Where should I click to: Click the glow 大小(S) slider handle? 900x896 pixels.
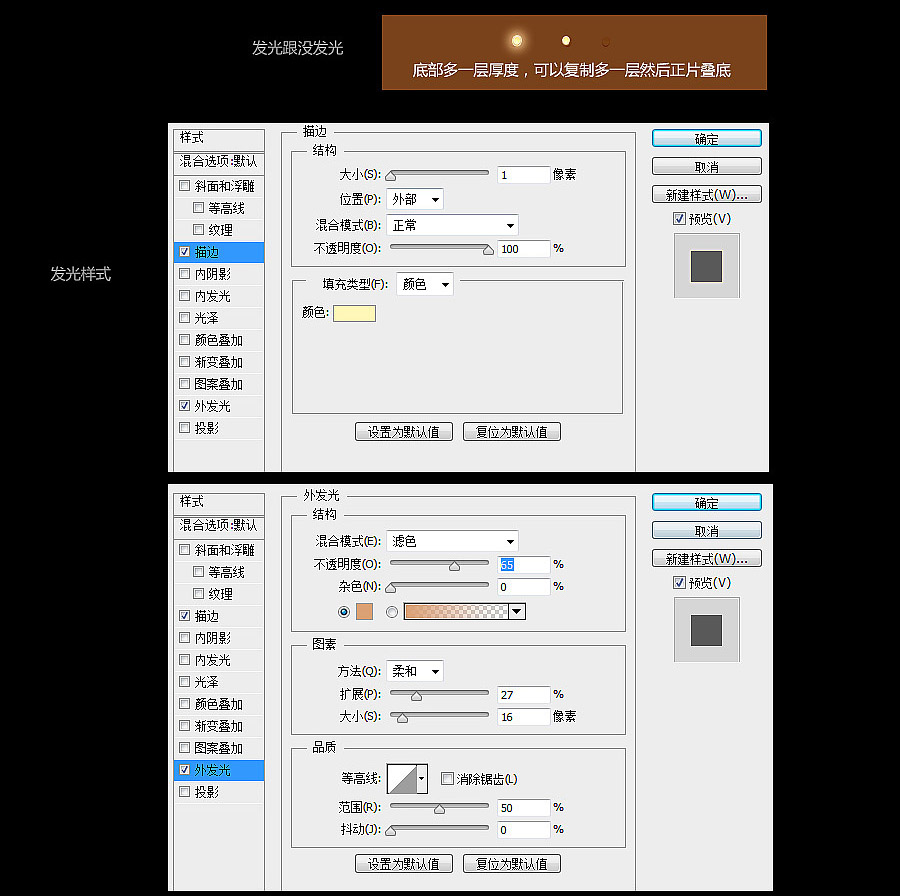tap(402, 718)
